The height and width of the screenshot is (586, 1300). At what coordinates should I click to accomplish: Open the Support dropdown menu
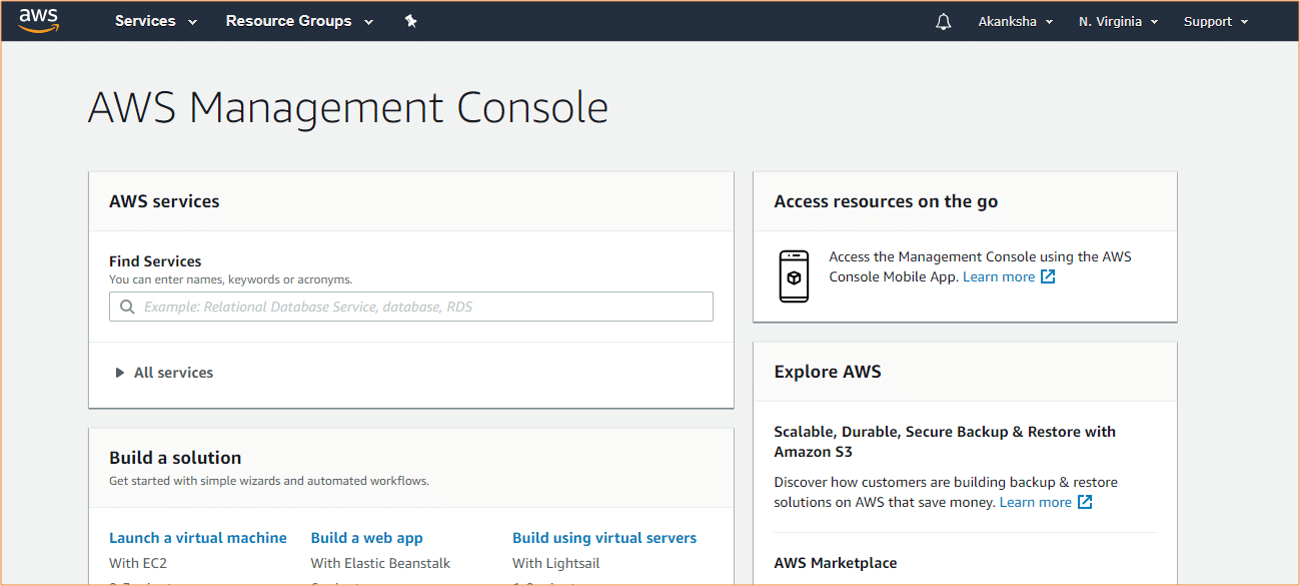pyautogui.click(x=1216, y=21)
